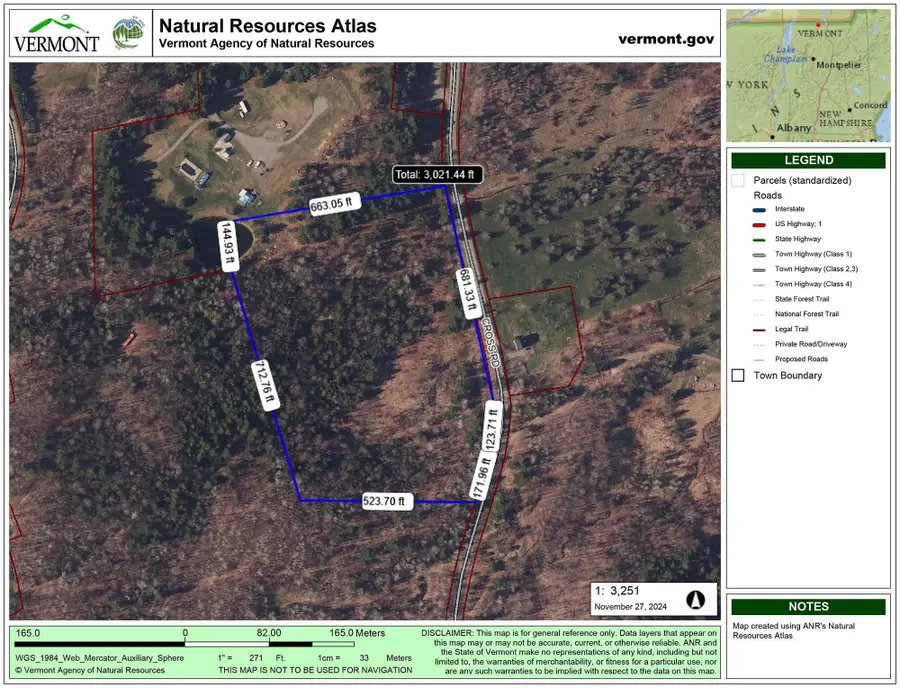Open the vermont.gov link
This screenshot has width=900, height=688.
tap(666, 38)
